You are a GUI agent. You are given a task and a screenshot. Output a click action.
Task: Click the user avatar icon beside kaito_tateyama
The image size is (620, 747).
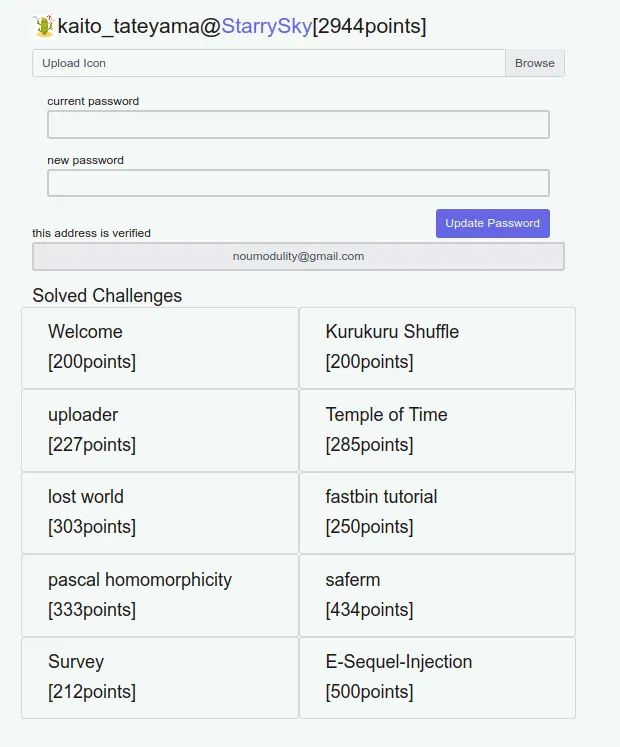point(43,27)
